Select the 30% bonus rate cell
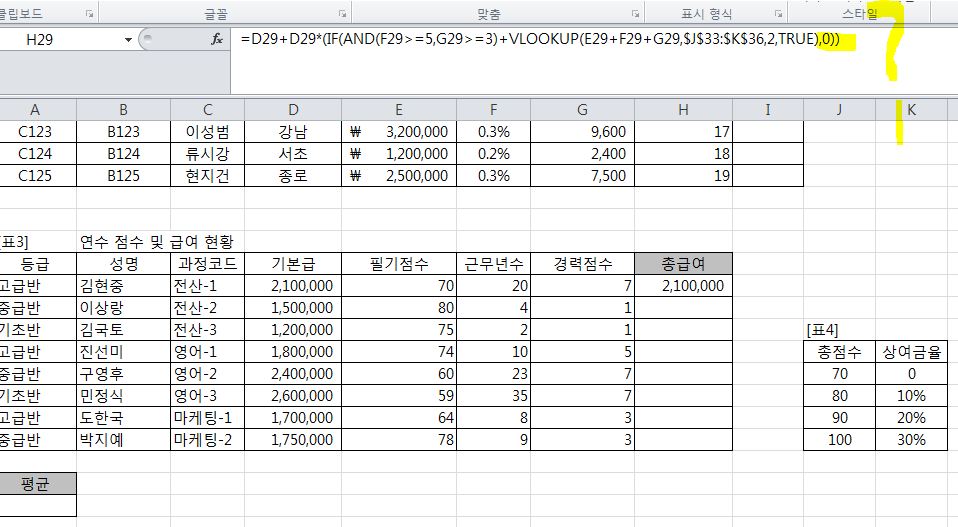Viewport: 958px width, 527px height. point(910,440)
